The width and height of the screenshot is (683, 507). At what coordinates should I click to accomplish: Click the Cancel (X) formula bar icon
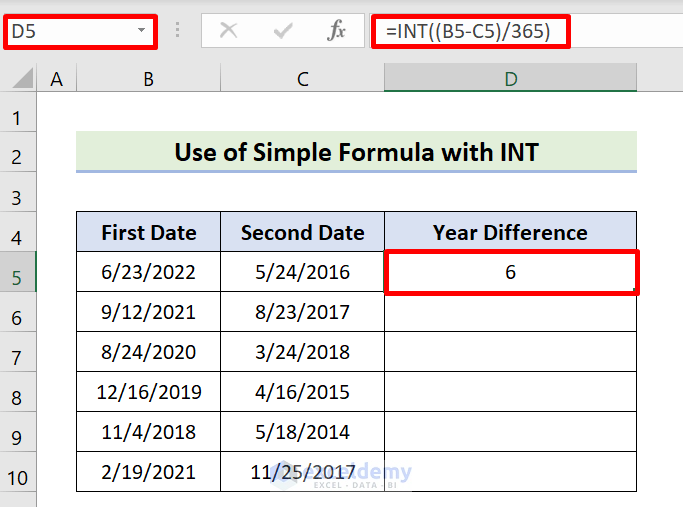228,31
